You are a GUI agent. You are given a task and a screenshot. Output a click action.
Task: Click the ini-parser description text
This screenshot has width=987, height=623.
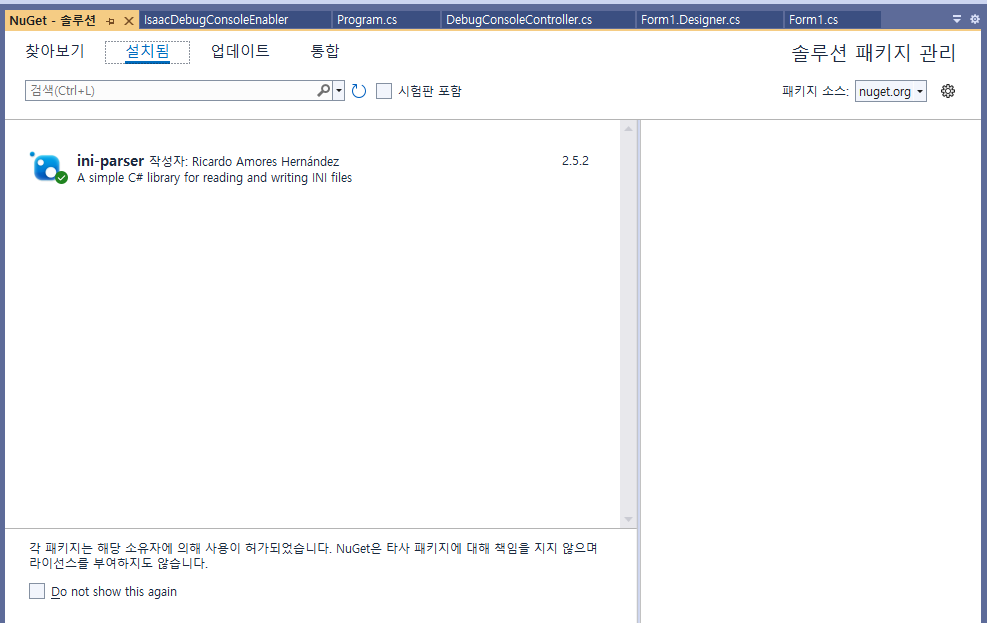point(215,178)
